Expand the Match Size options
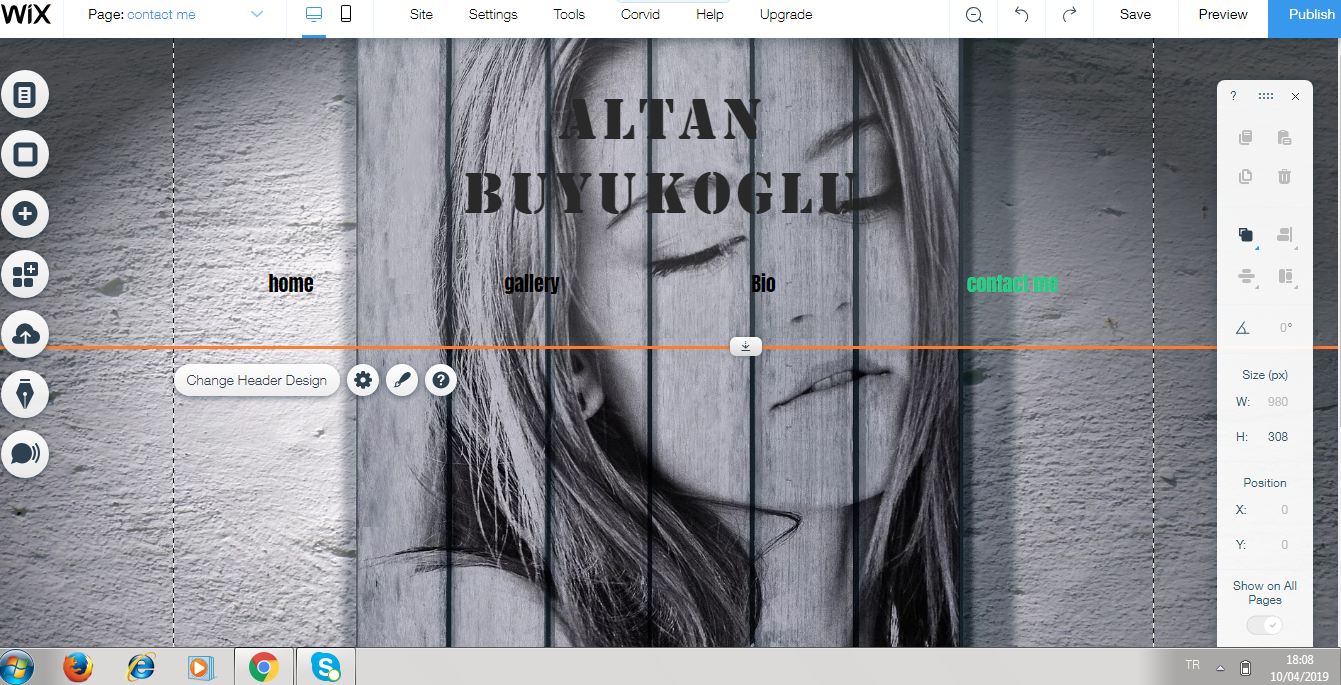 tap(1286, 277)
